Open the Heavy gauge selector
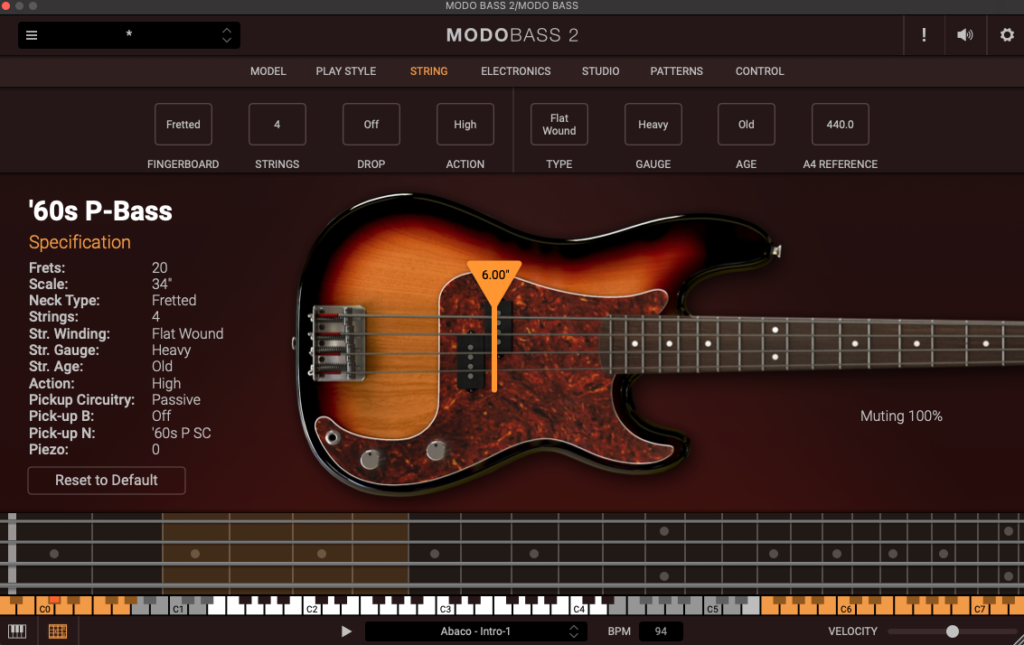Screen dimensions: 1024x645 (x=653, y=125)
